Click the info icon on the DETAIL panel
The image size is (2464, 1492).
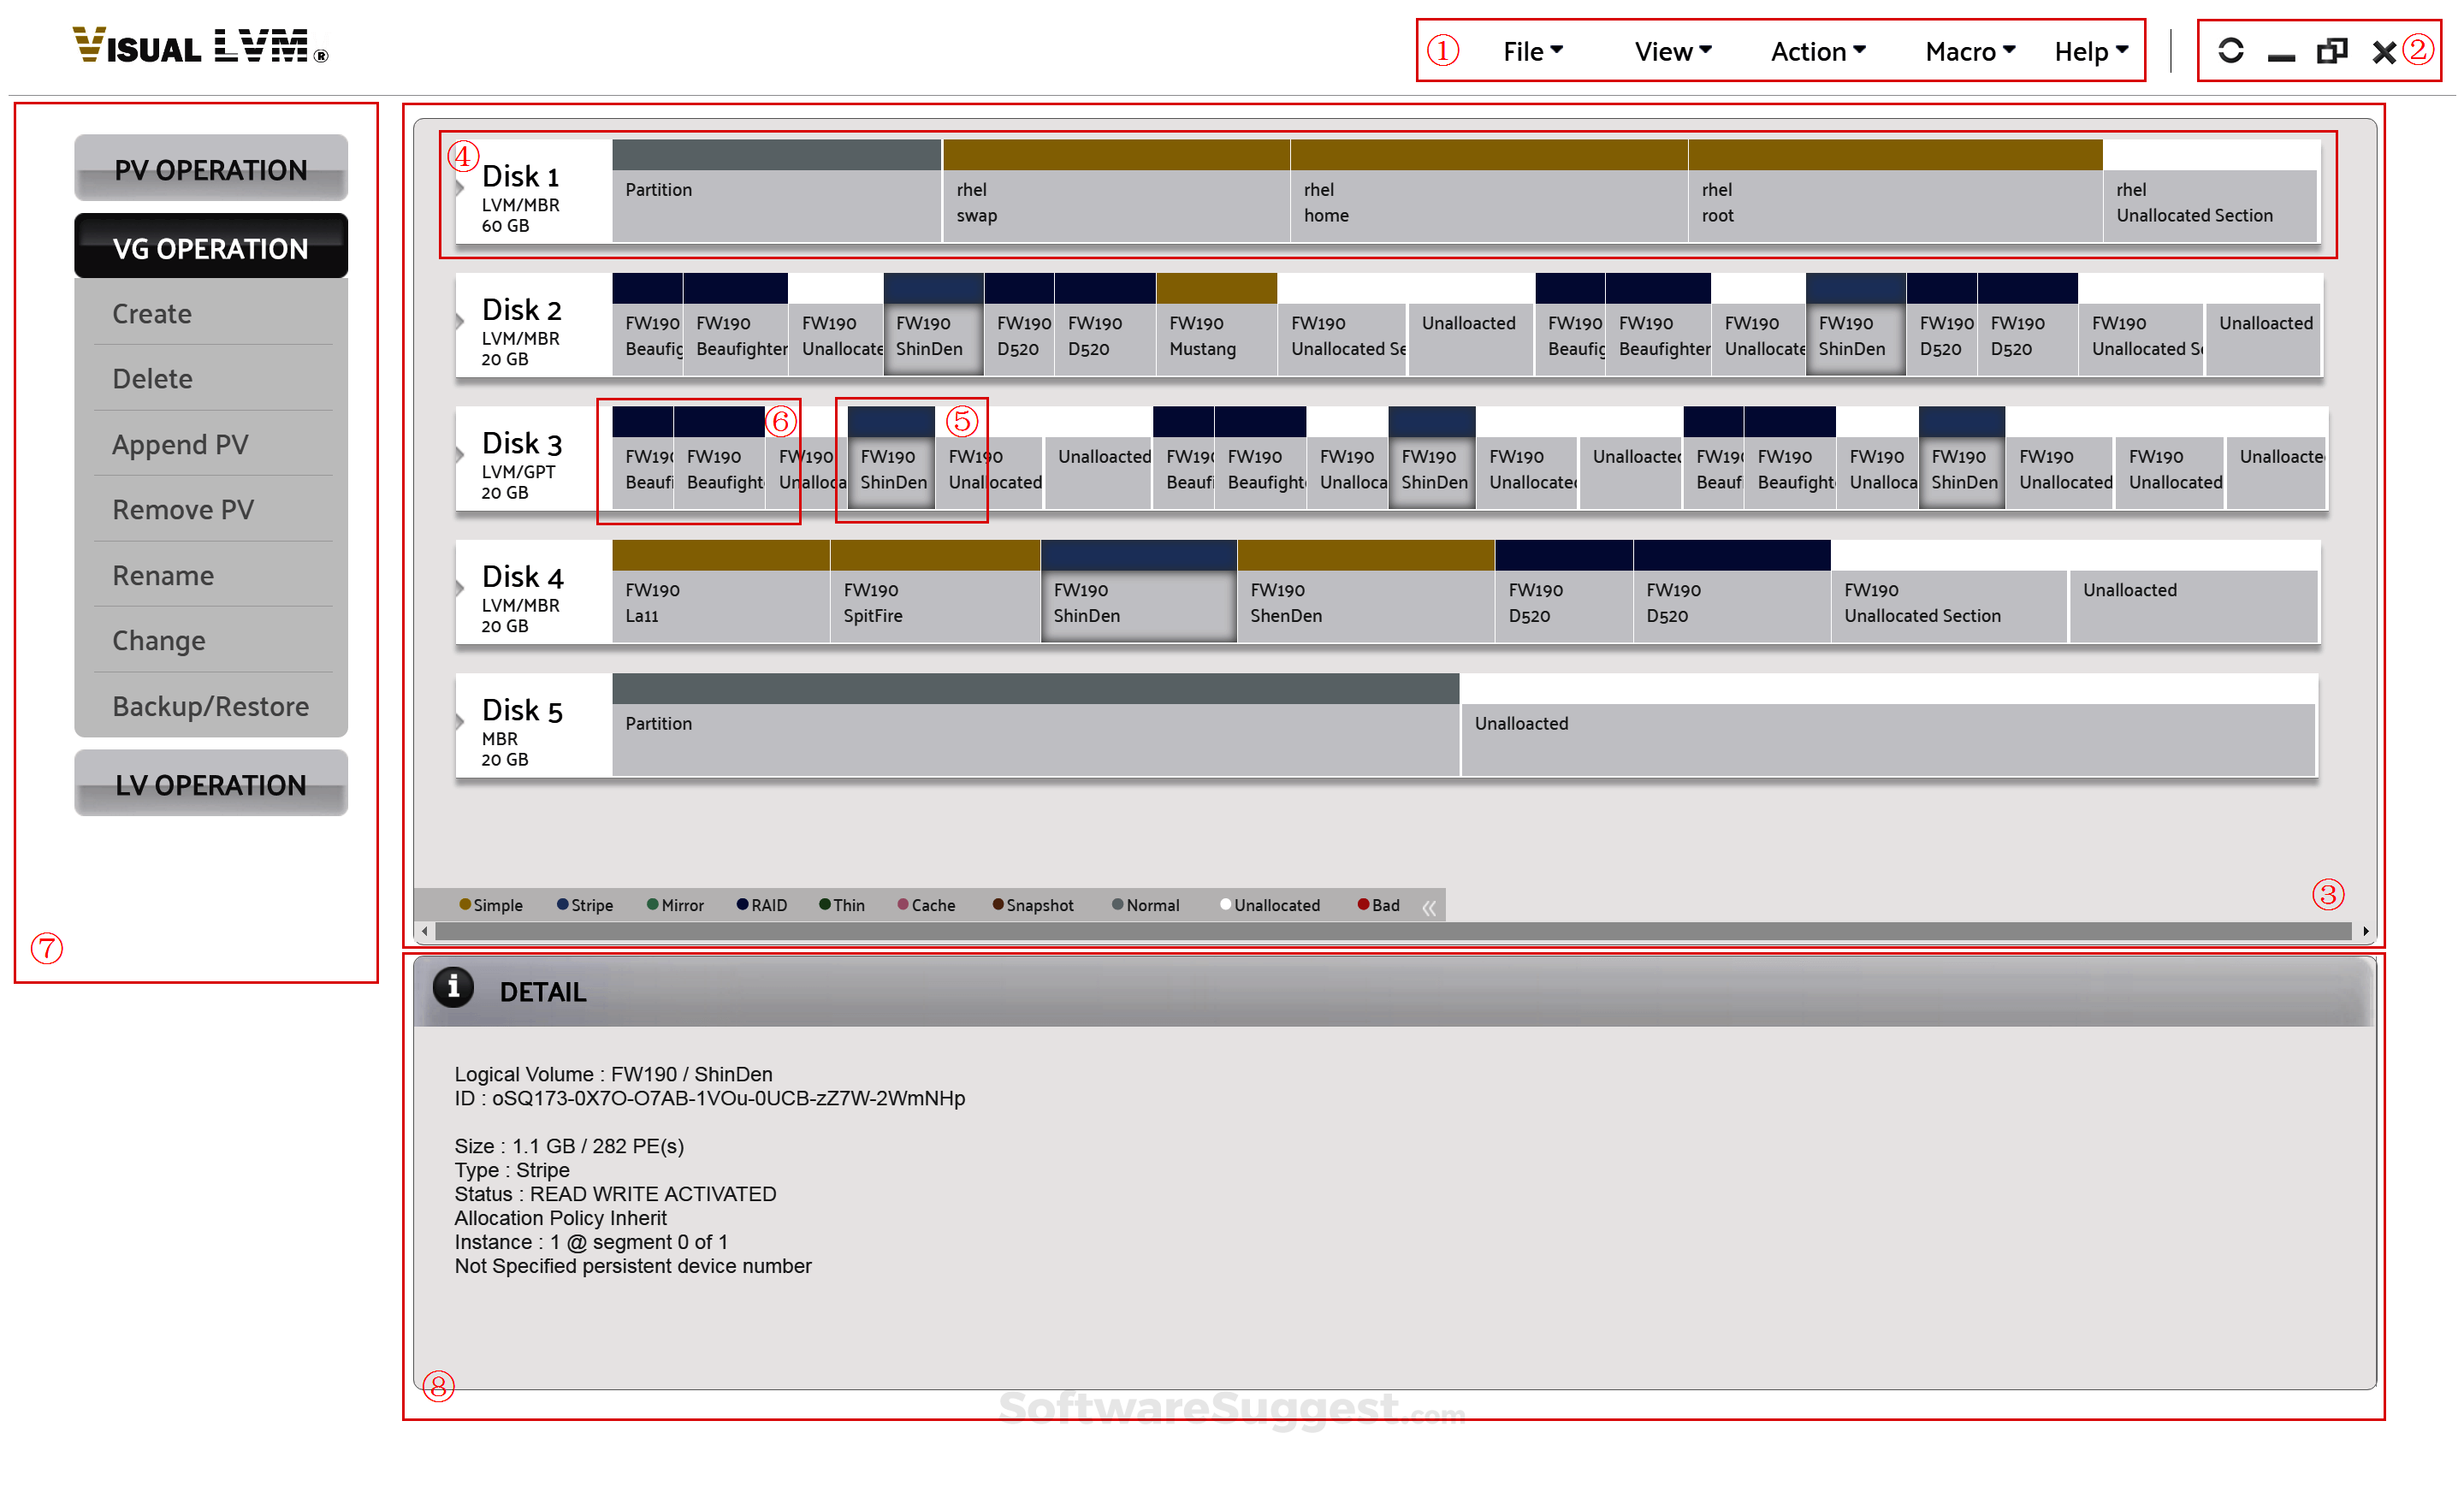point(455,988)
